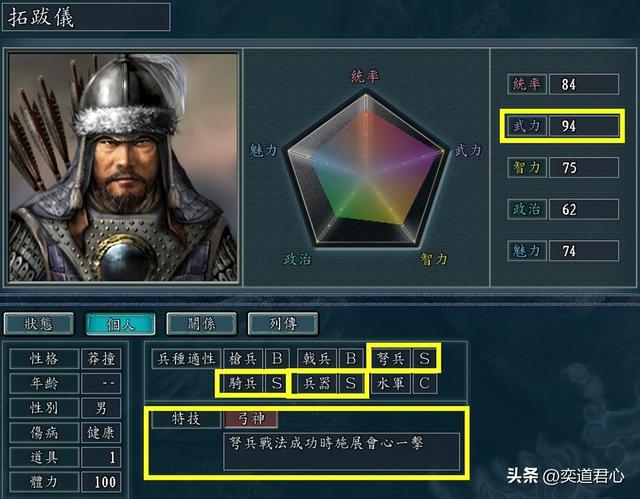640x499 pixels.
Task: Open the 關係 tab
Action: tap(202, 324)
